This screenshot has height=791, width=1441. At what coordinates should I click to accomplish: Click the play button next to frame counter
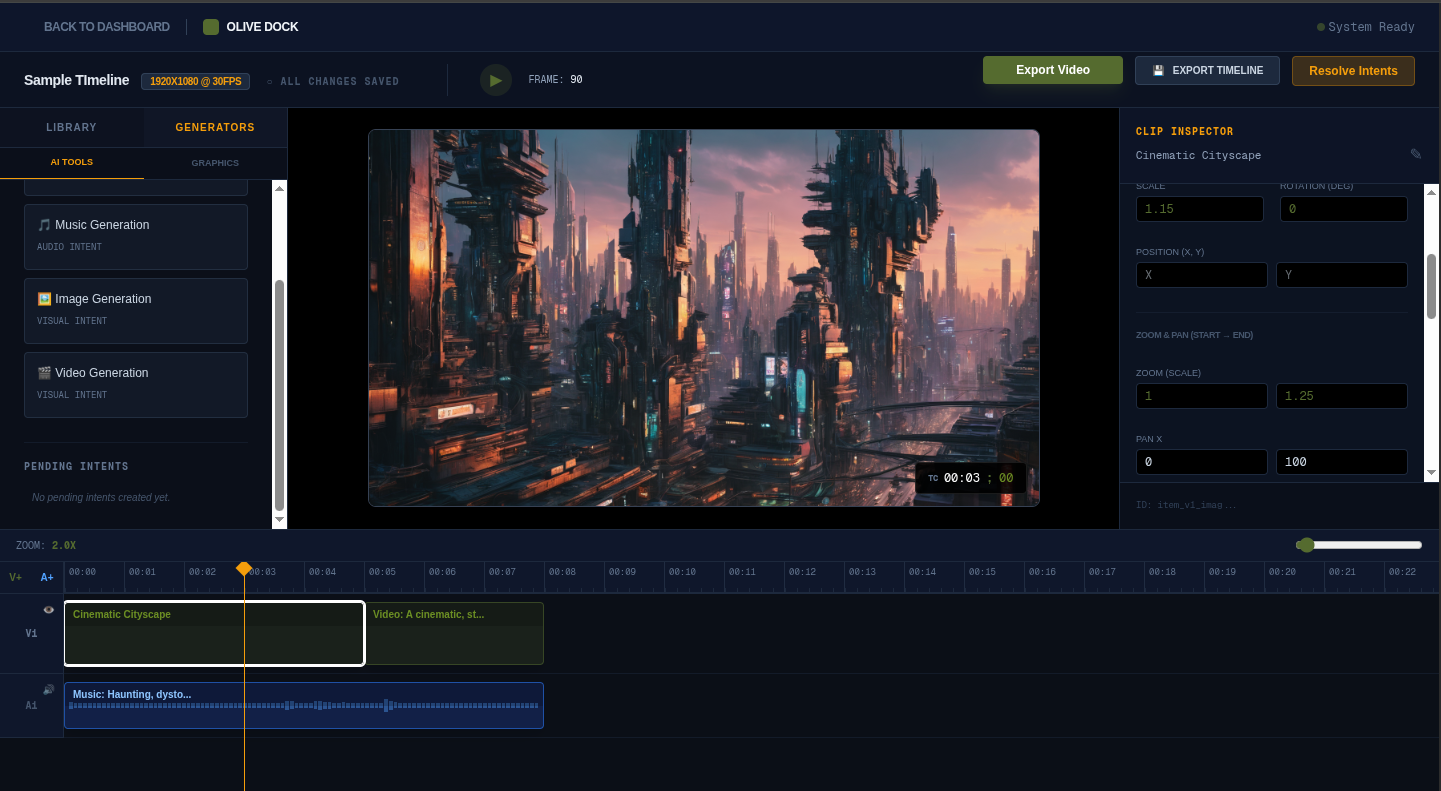point(496,80)
